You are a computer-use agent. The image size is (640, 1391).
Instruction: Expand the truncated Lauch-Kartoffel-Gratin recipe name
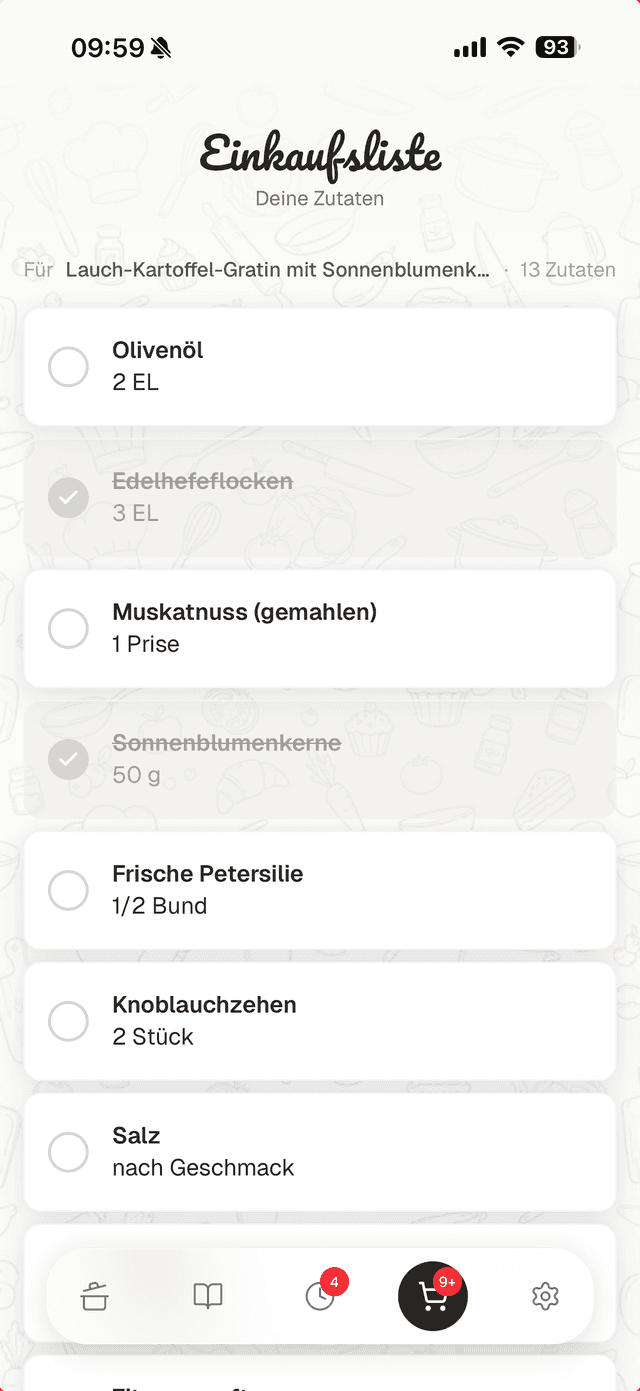point(276,269)
